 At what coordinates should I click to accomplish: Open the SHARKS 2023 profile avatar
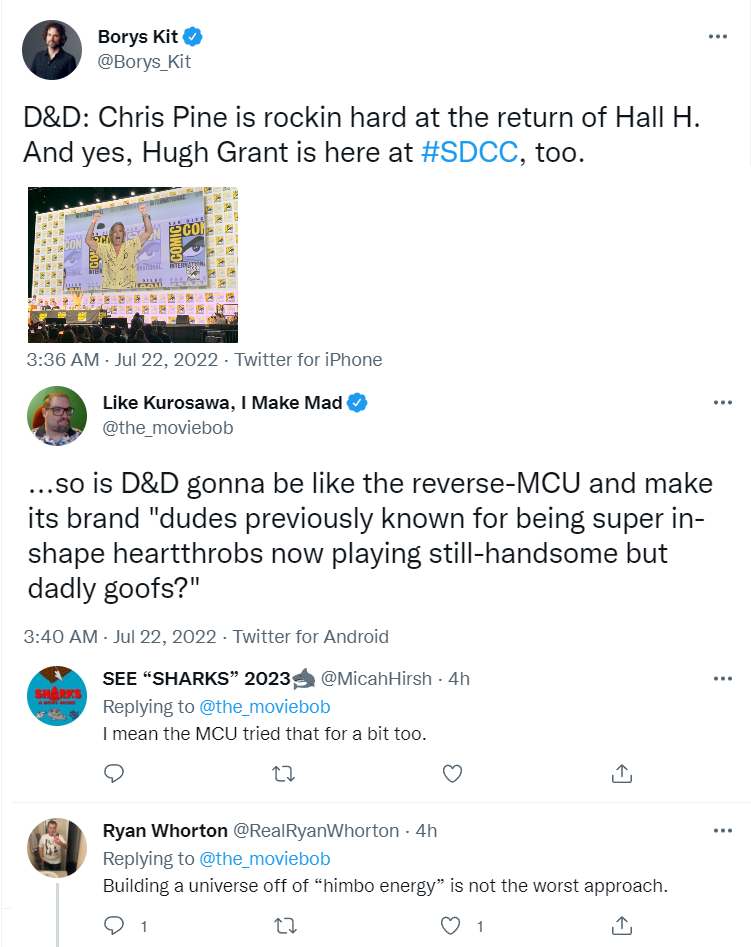click(57, 696)
